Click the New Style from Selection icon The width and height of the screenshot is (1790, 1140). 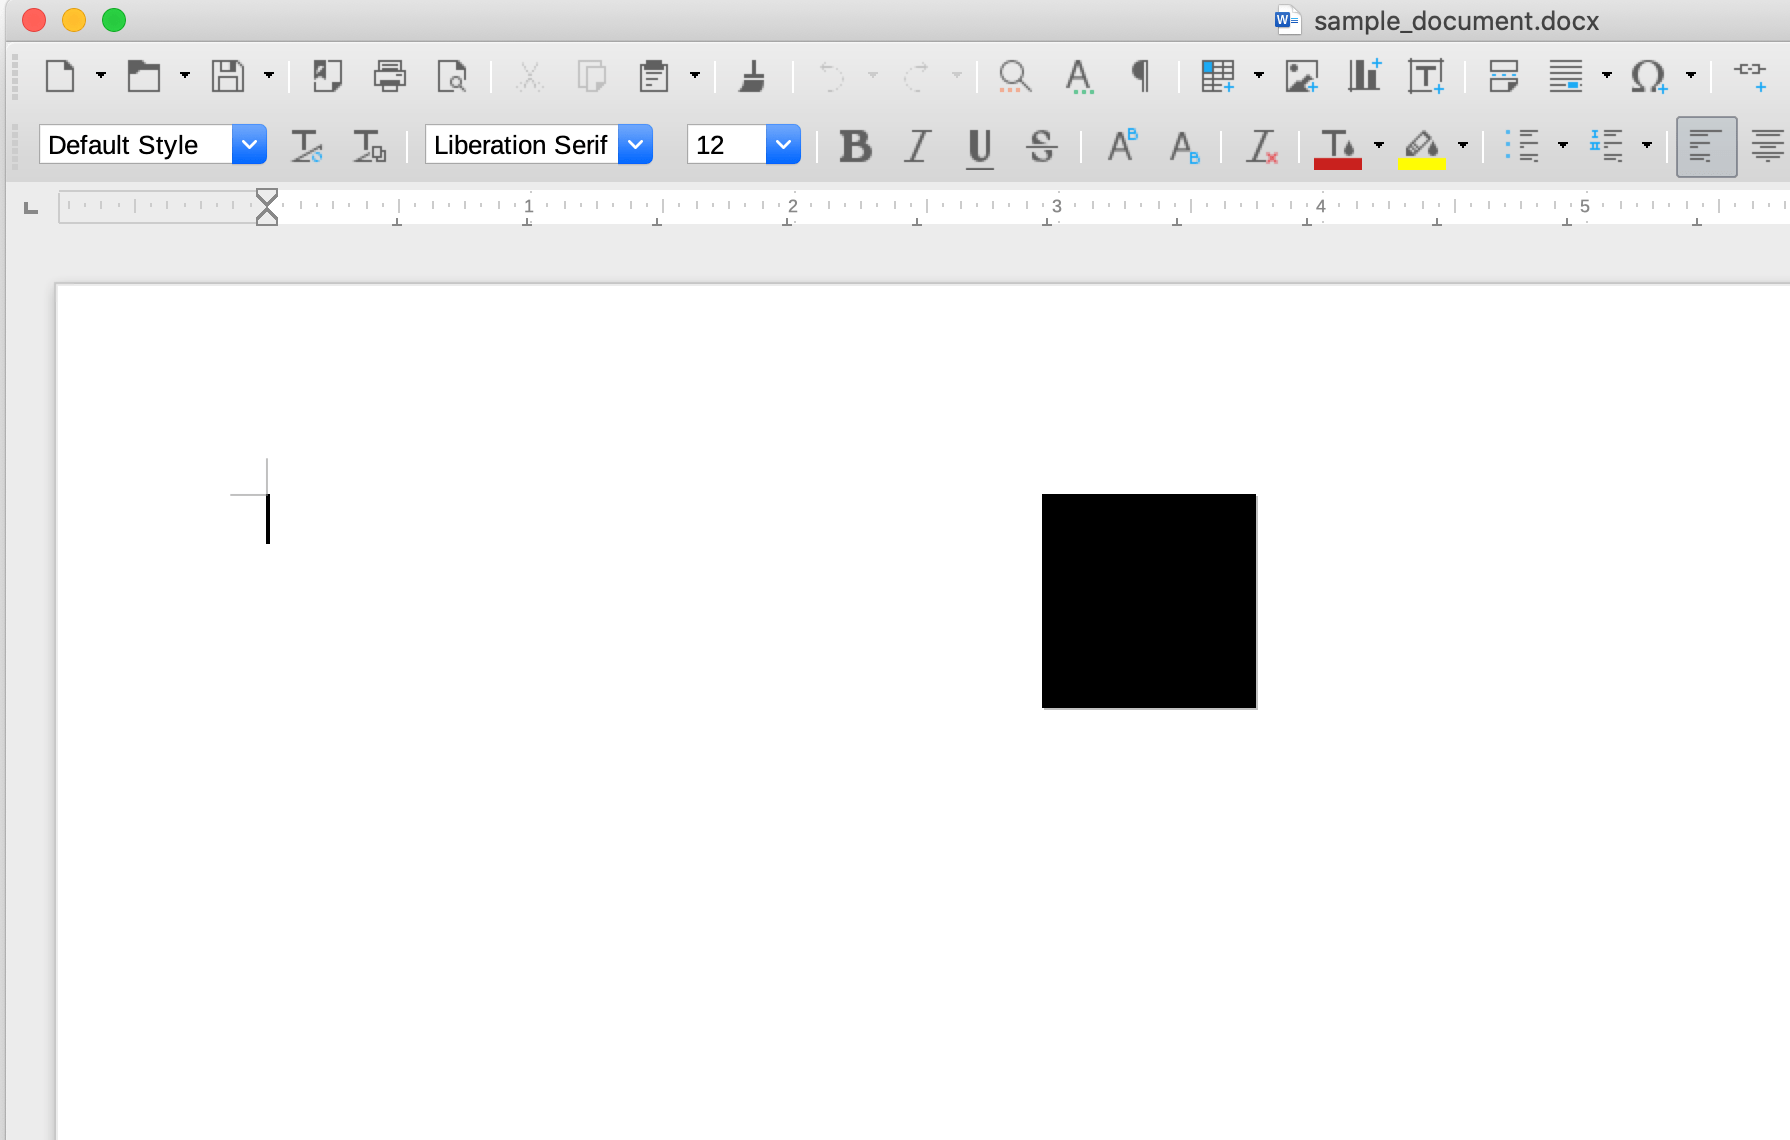tap(369, 146)
